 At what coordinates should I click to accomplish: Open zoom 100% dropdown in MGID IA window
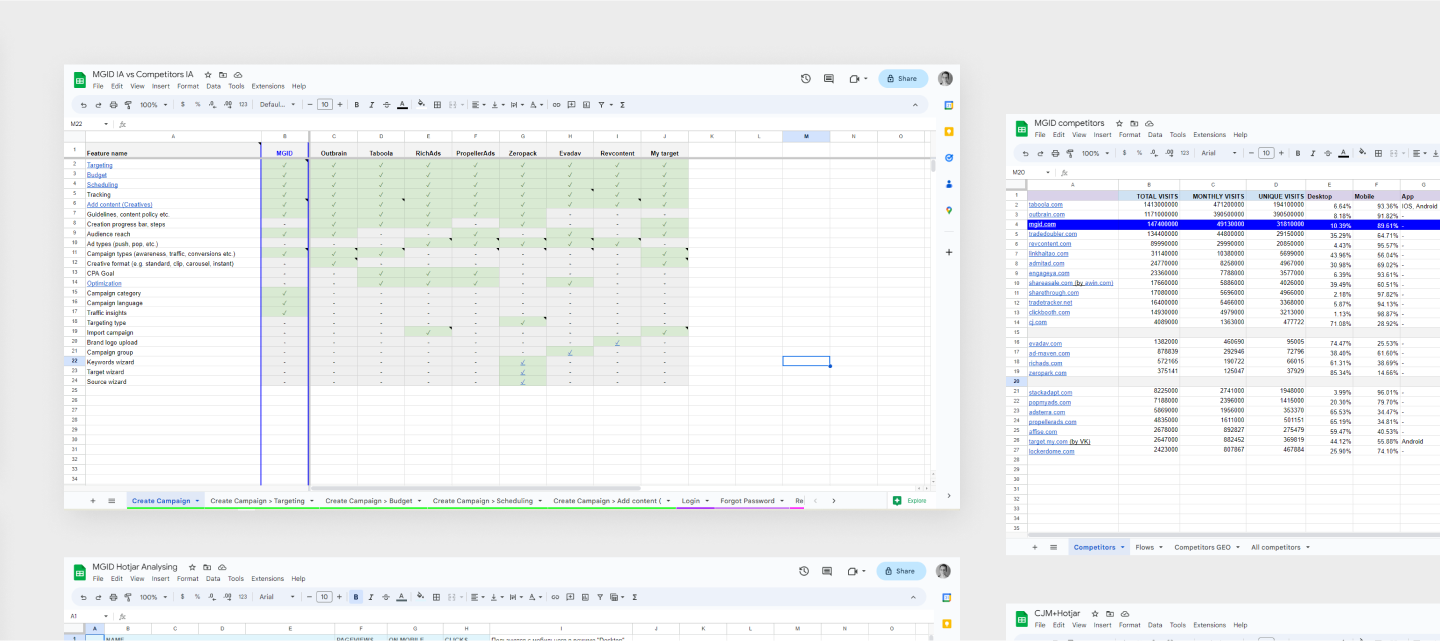click(153, 104)
